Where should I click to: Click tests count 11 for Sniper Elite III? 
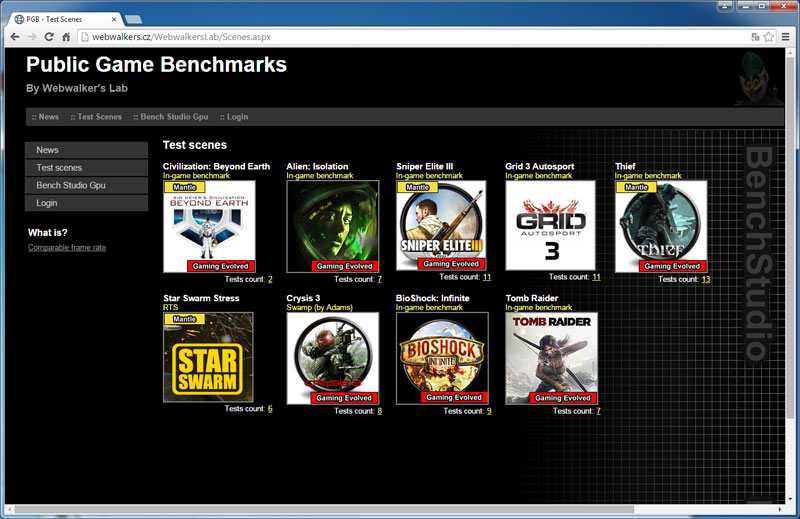coord(487,277)
